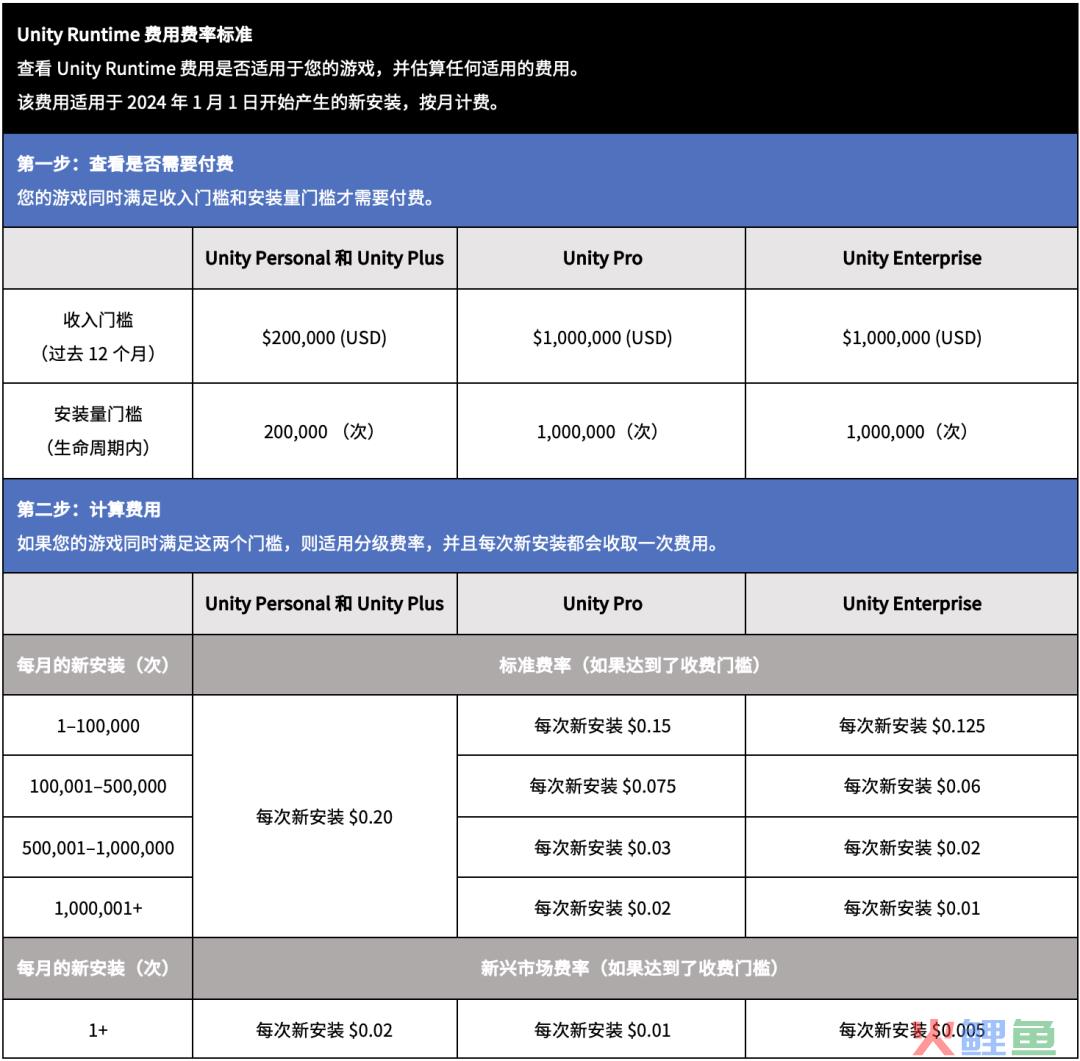Click Enterprise "每次新安装 $0.02" in 500,001–1,000,000 row
The width and height of the screenshot is (1080, 1061).
912,847
